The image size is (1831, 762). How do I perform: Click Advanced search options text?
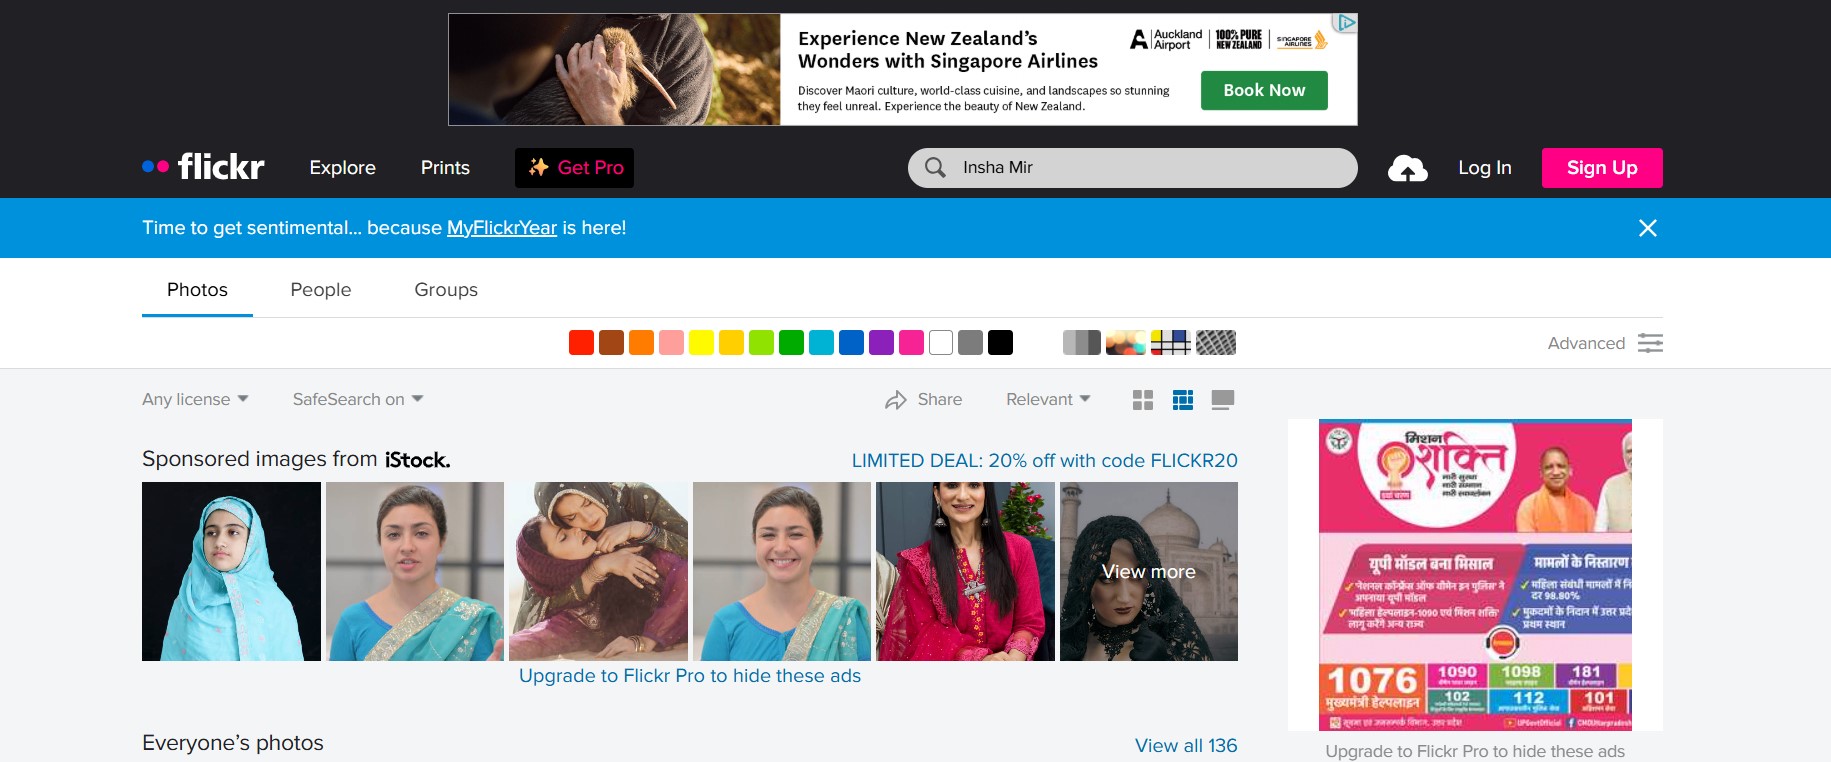coord(1586,343)
